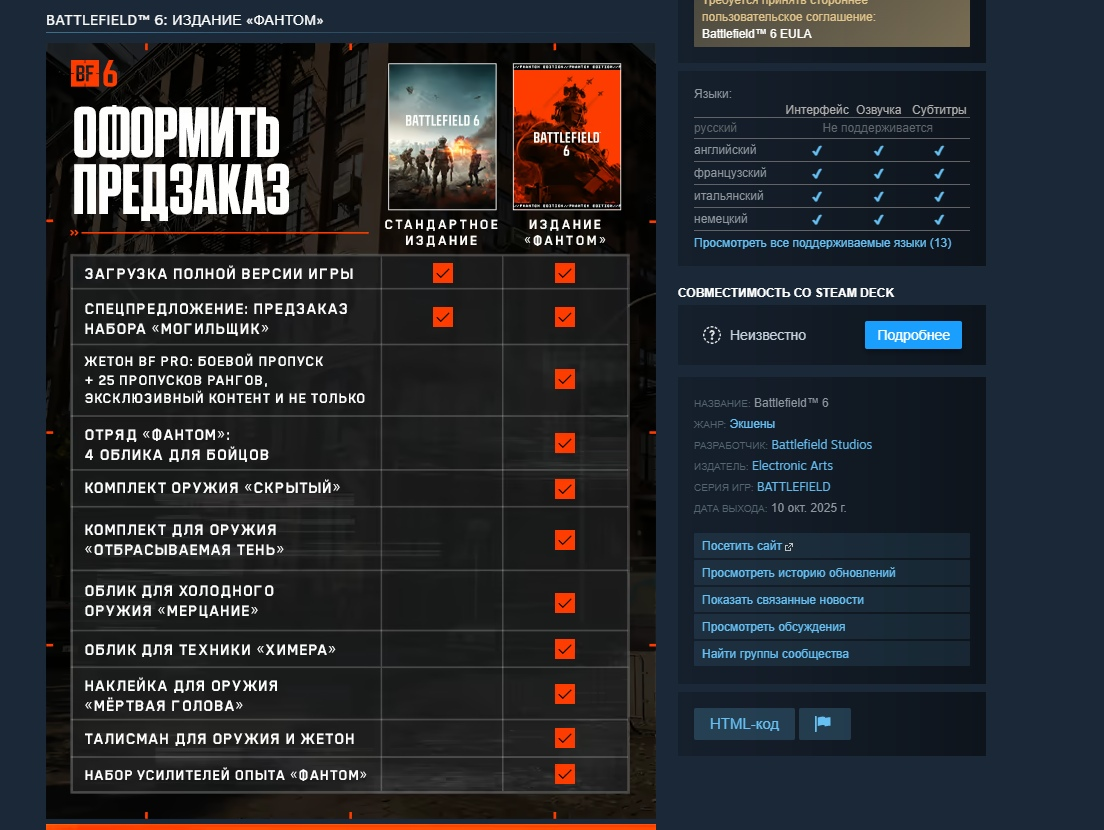Viewport: 1104px width, 830px height.
Task: Click the «Субтитры» checkmark for английский
Action: click(939, 151)
